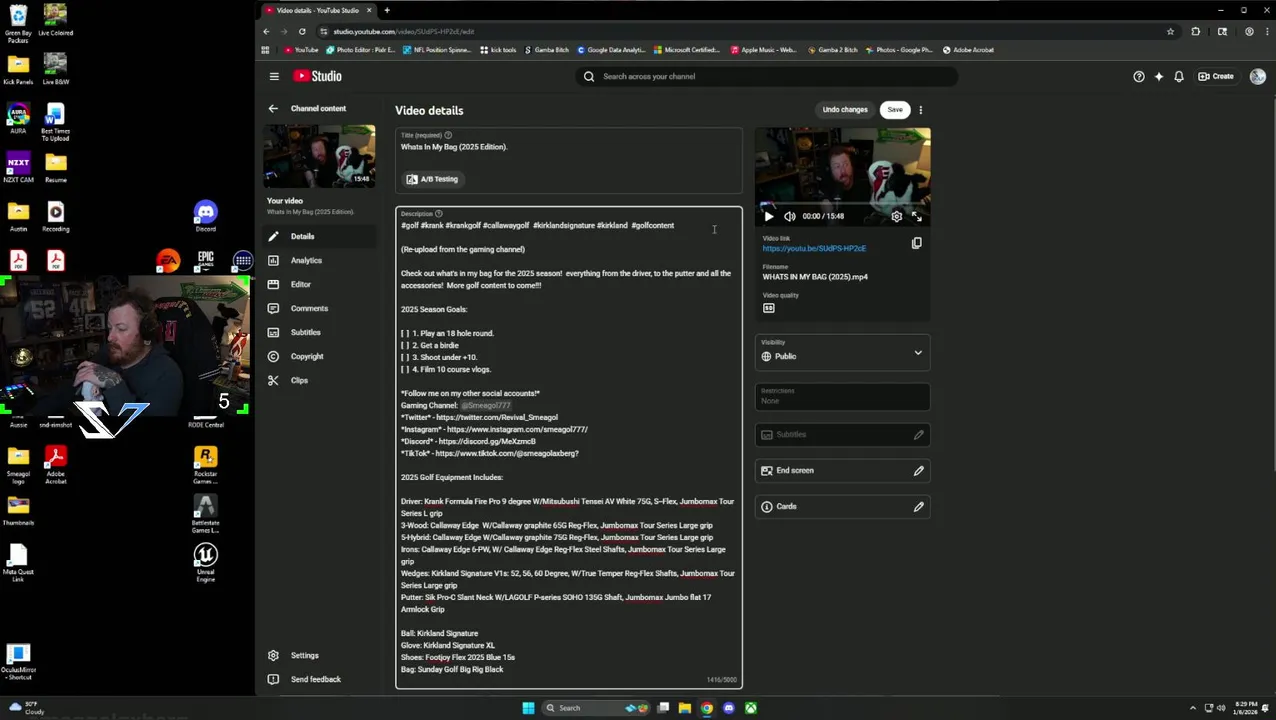The height and width of the screenshot is (720, 1276).
Task: Edit the Cards element
Action: [842, 506]
